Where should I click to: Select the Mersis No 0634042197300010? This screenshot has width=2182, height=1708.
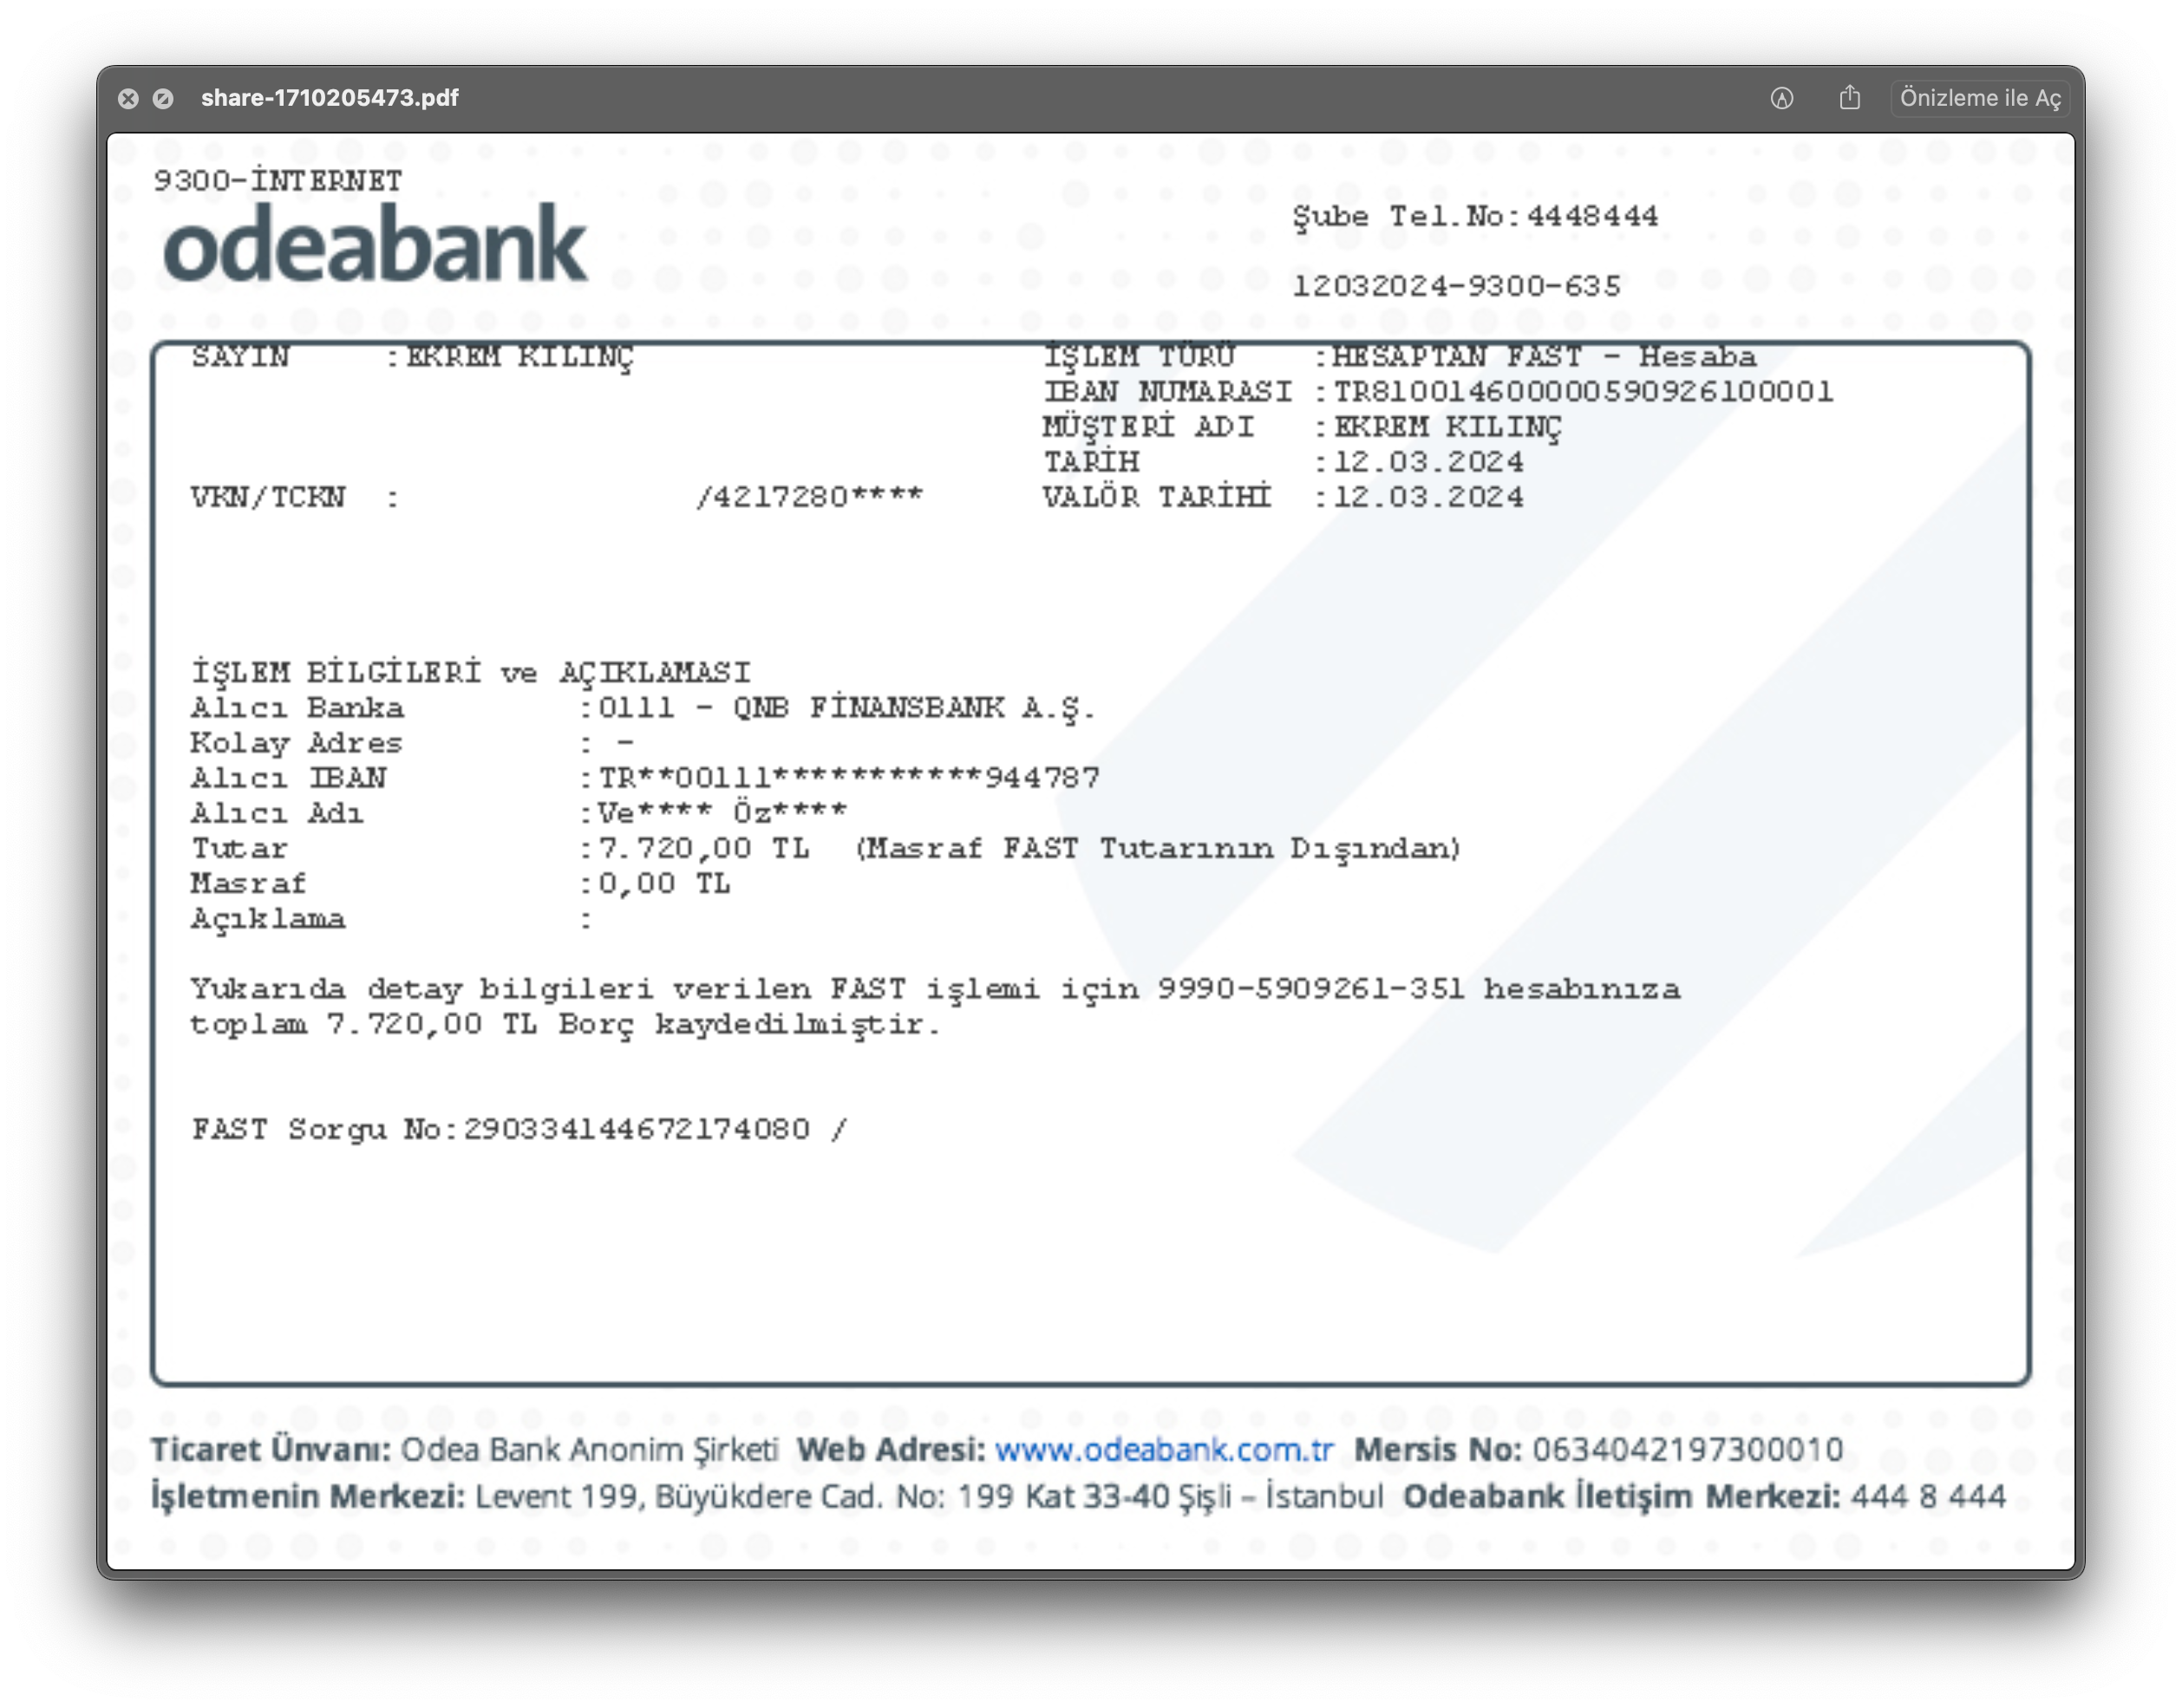(x=1687, y=1449)
